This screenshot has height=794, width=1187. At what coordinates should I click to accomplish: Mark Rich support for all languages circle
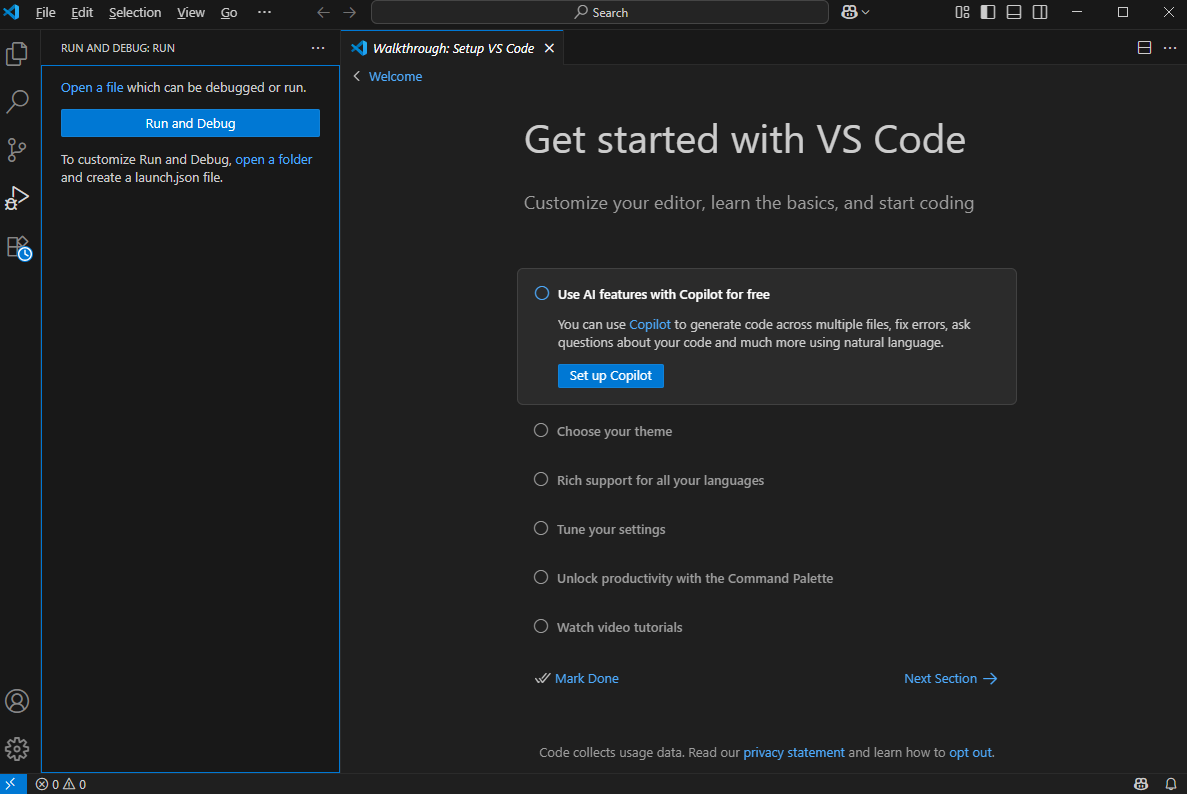tap(541, 480)
